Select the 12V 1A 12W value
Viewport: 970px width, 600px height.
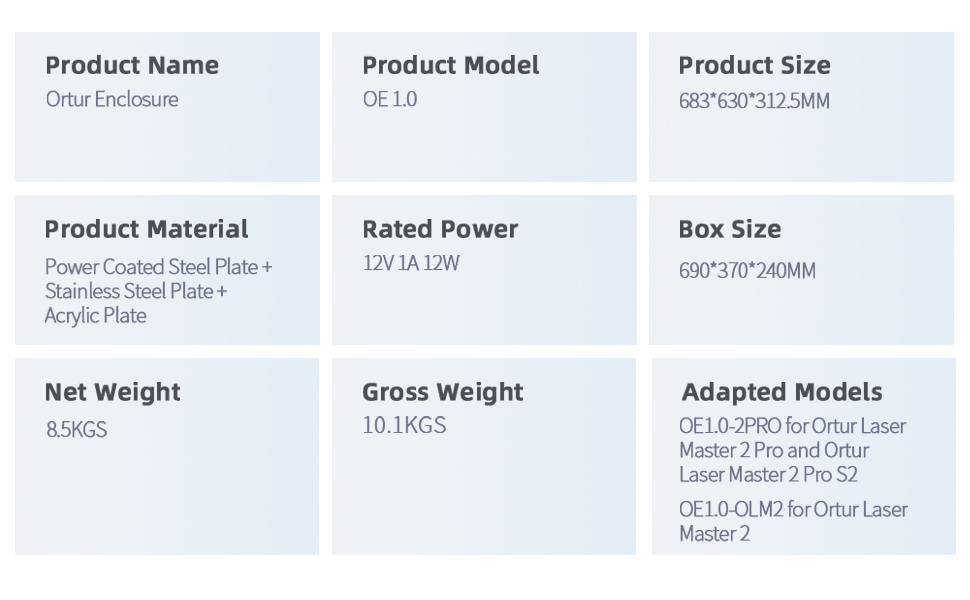(x=411, y=264)
